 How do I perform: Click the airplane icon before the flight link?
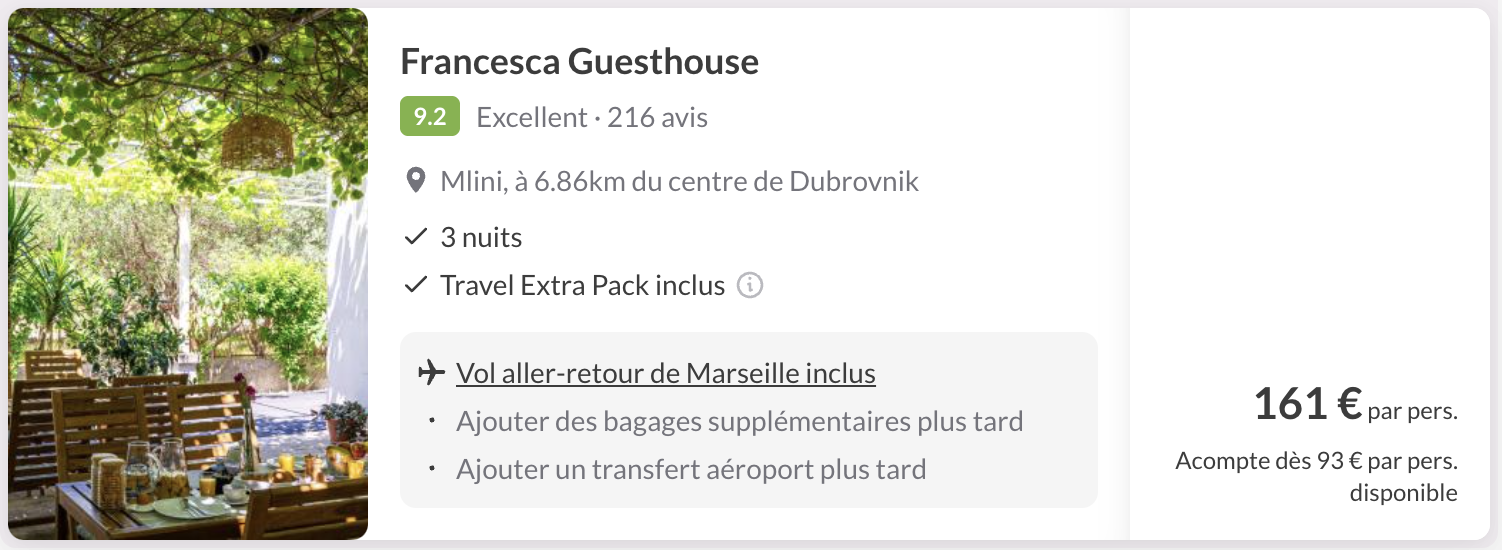[432, 374]
